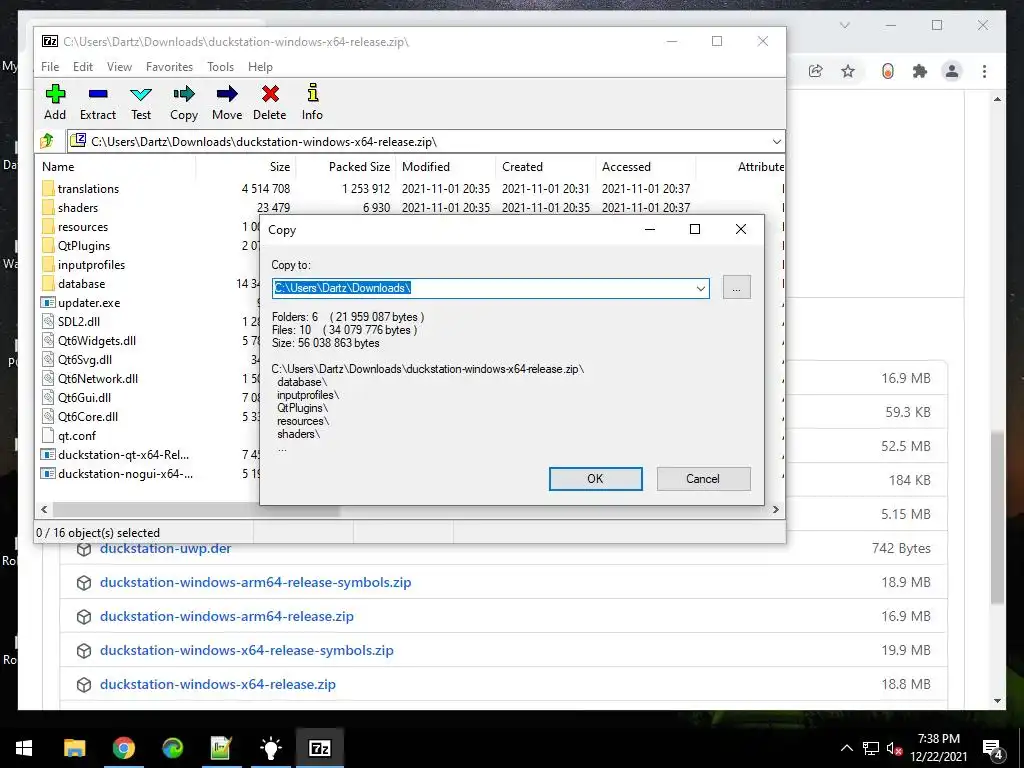The height and width of the screenshot is (768, 1024).
Task: Open the Help menu
Action: point(260,67)
